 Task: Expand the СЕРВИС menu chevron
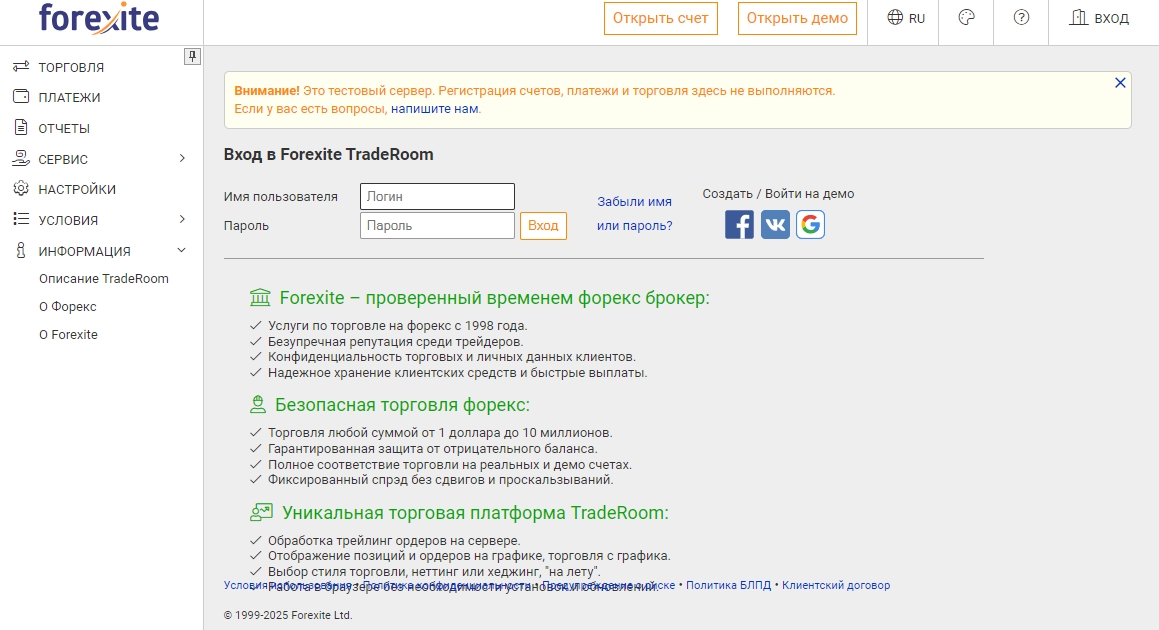pyautogui.click(x=183, y=158)
